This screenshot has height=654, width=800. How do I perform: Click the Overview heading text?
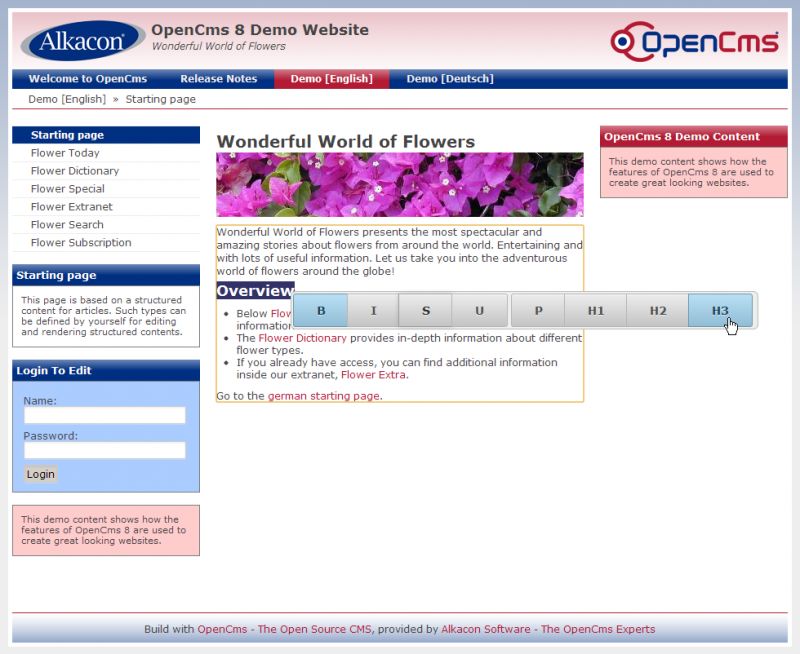tap(255, 291)
